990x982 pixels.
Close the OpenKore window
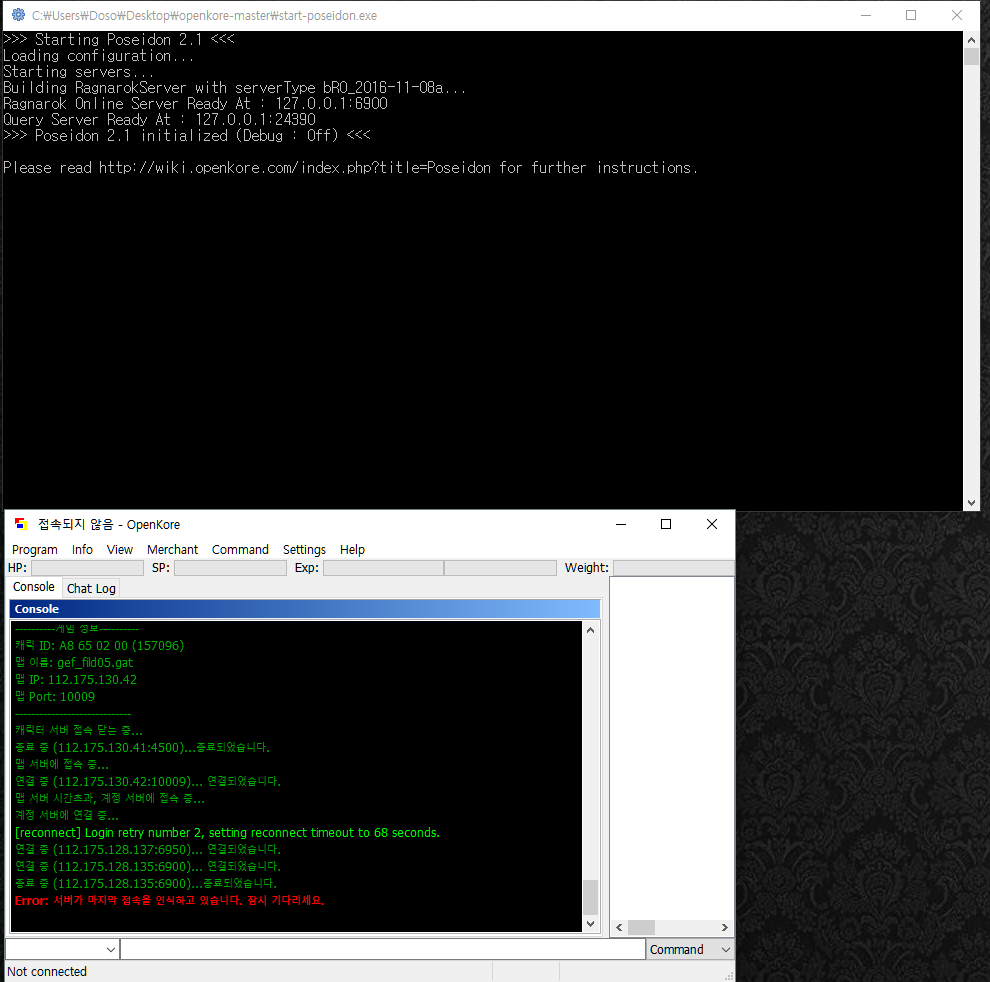[712, 524]
